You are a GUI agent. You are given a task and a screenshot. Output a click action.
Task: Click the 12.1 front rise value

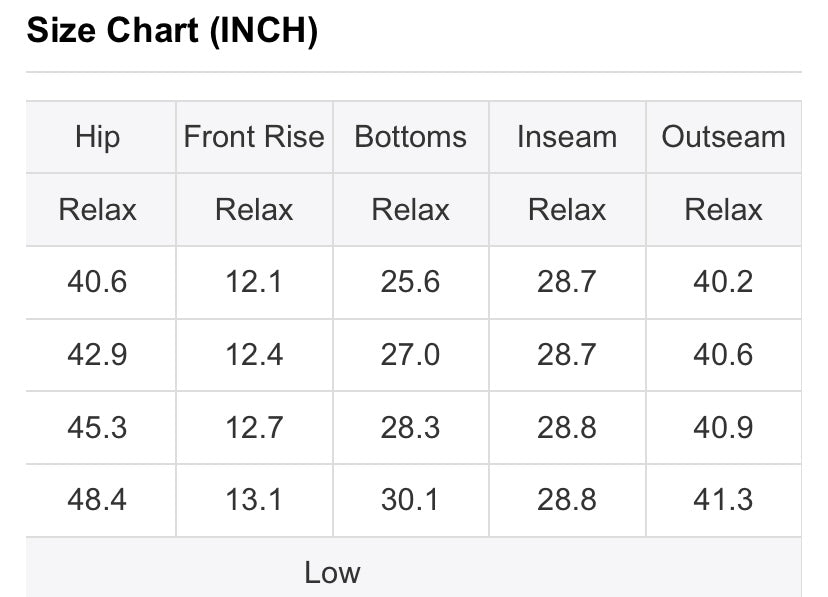pyautogui.click(x=254, y=282)
